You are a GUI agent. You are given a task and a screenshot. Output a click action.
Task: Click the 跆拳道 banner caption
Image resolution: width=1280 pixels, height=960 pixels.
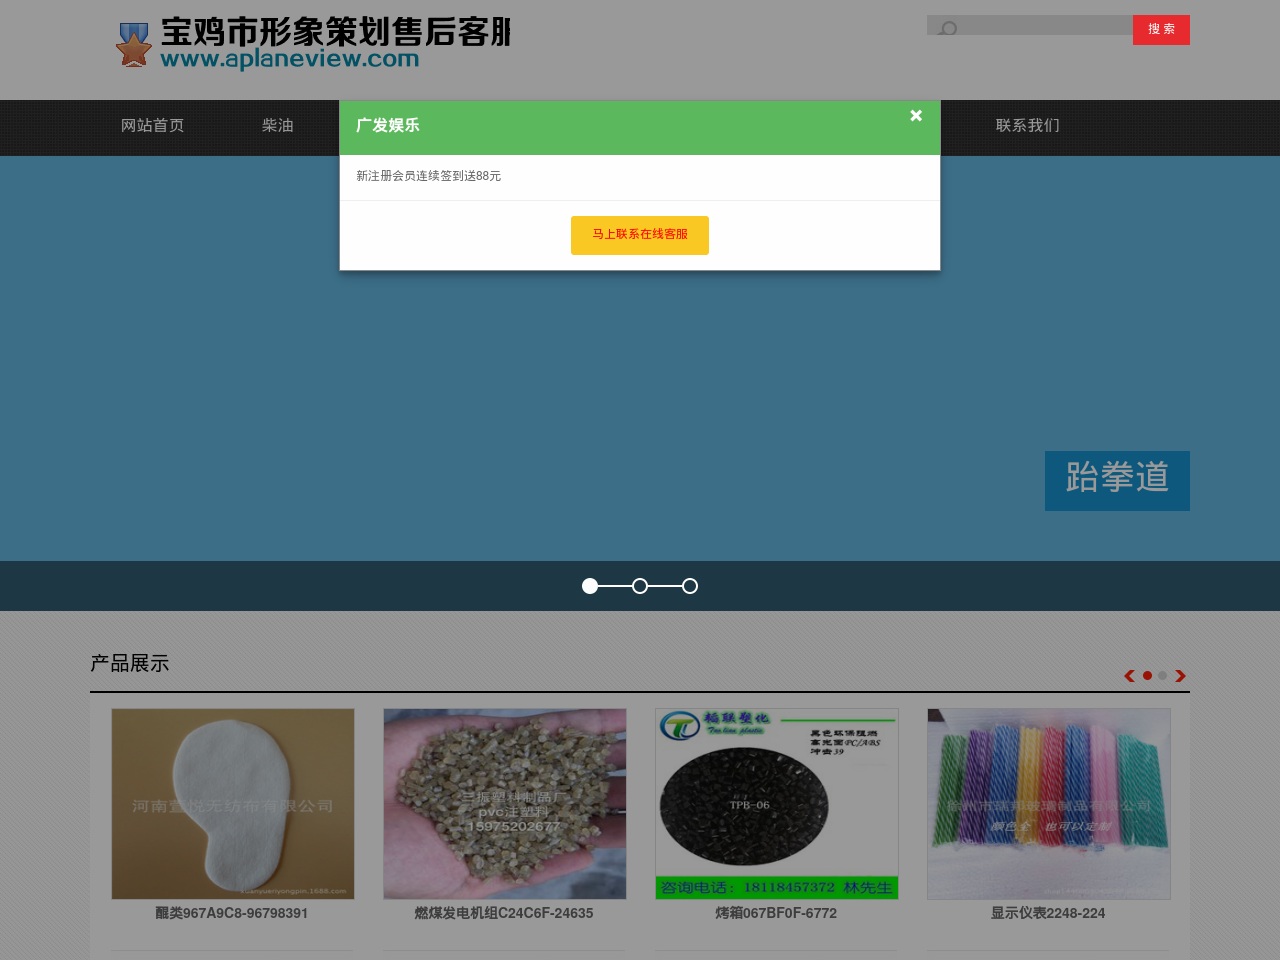(1117, 480)
